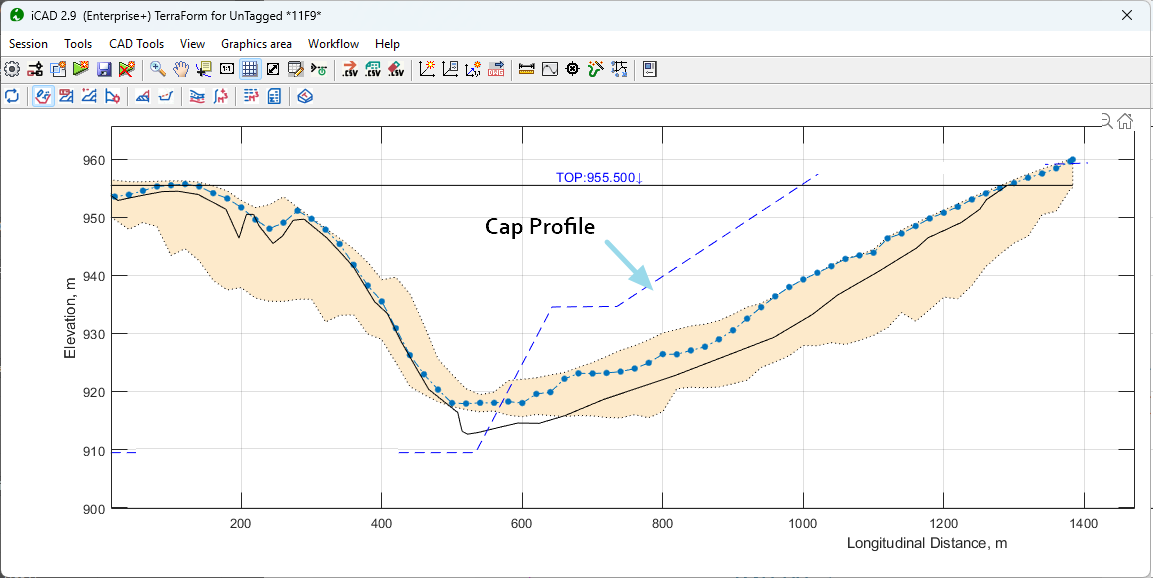Screen dimensions: 1153x578
Task: Click the home reset-view button on plot
Action: [1125, 121]
